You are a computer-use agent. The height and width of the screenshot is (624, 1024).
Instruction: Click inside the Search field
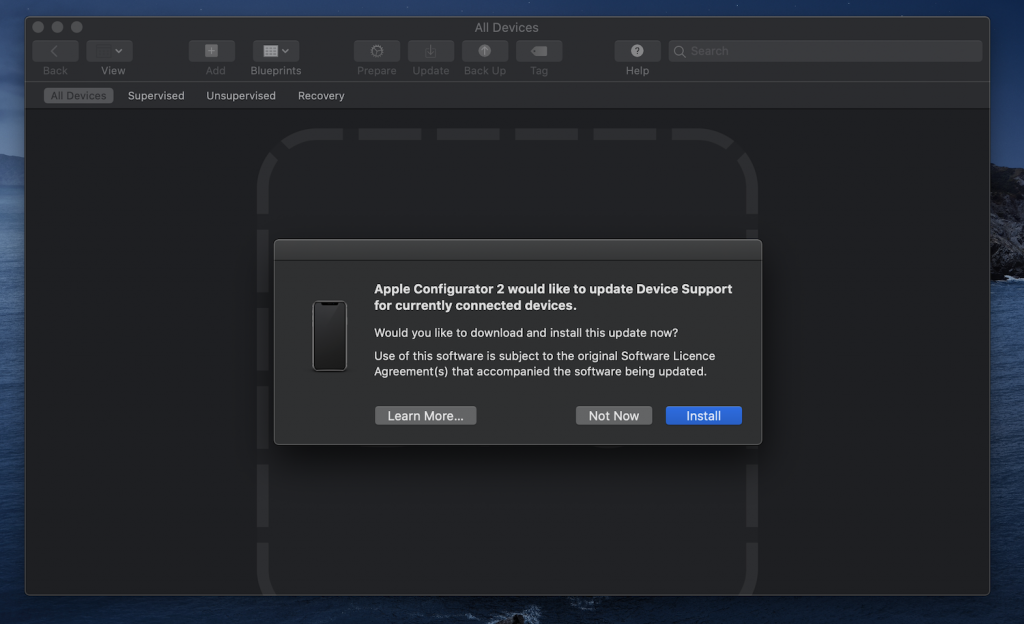click(824, 50)
